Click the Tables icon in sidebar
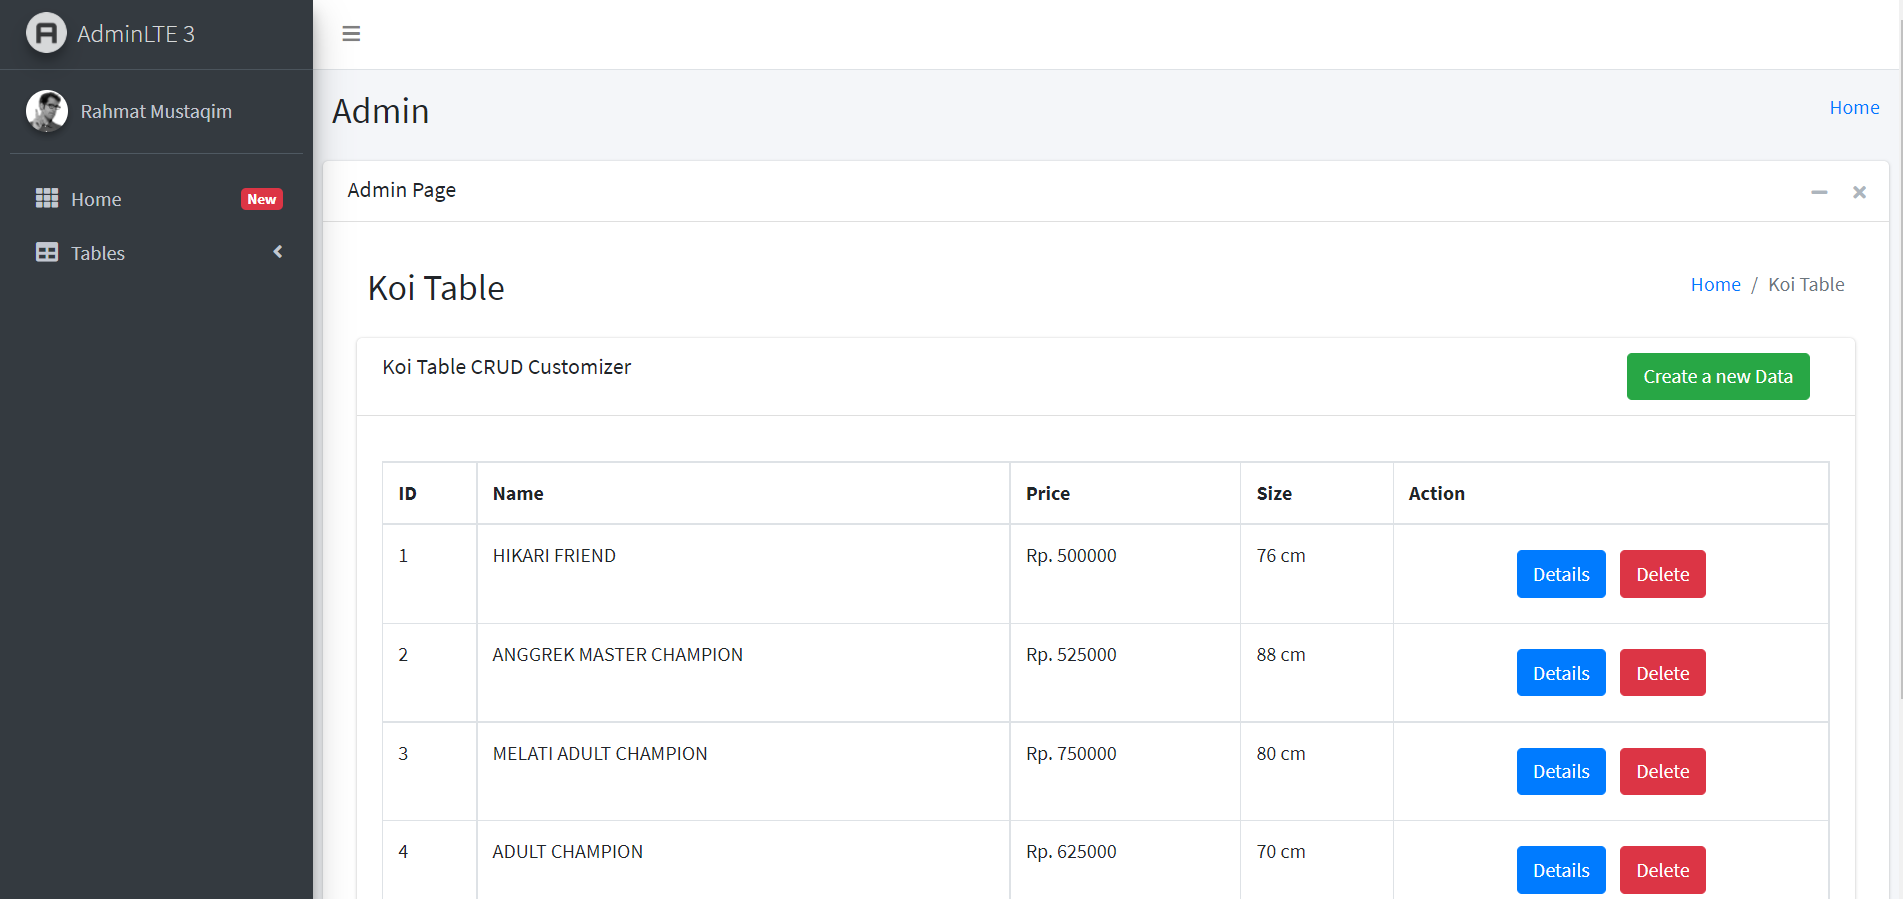Viewport: 1903px width, 899px height. tap(47, 253)
